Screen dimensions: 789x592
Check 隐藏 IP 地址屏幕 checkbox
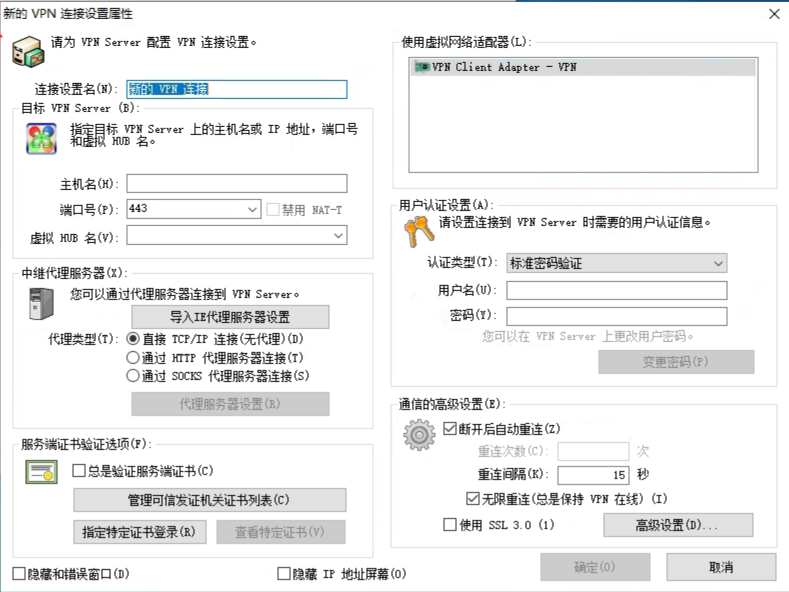coord(284,573)
